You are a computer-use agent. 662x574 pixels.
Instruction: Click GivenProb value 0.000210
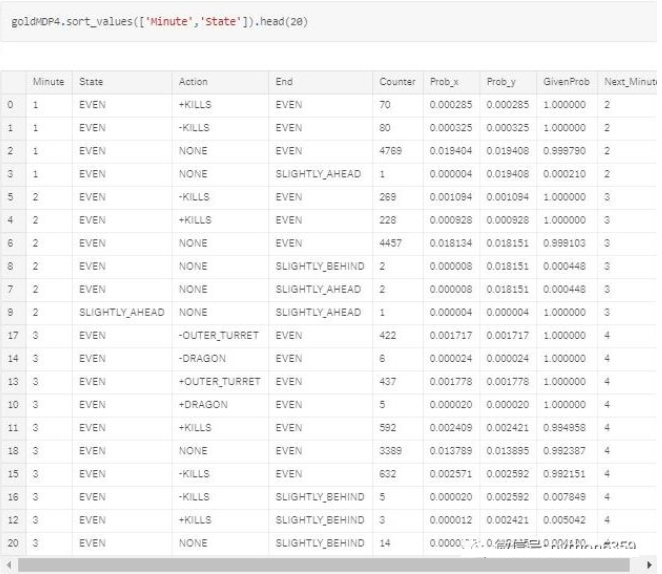[x=564, y=174]
